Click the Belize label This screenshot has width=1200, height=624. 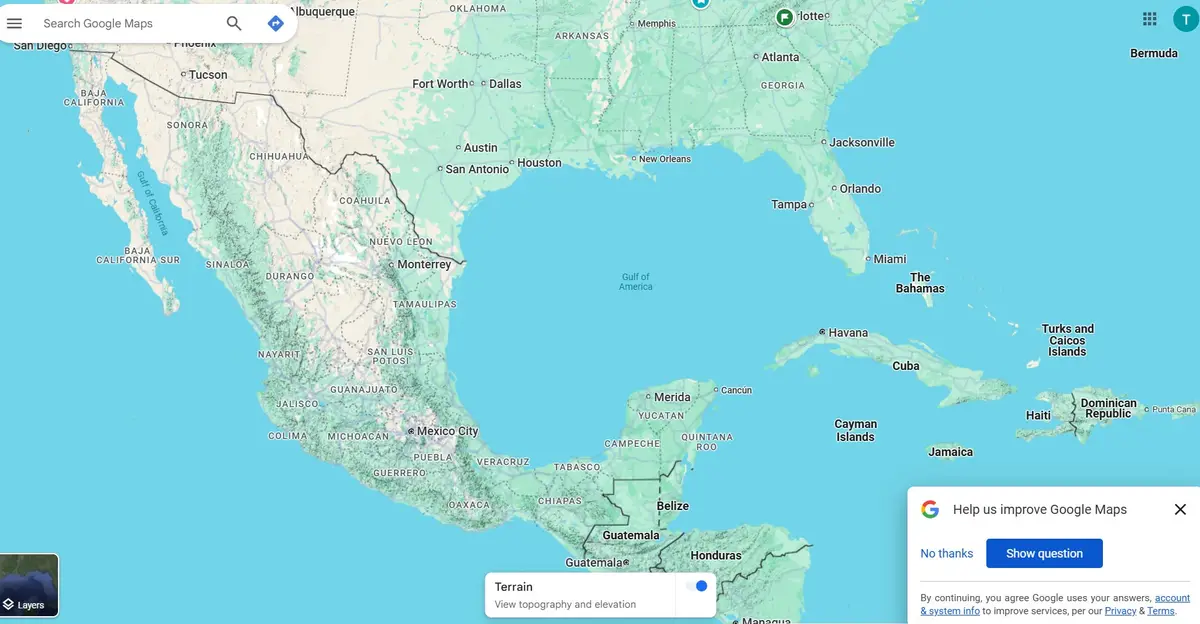[x=673, y=505]
